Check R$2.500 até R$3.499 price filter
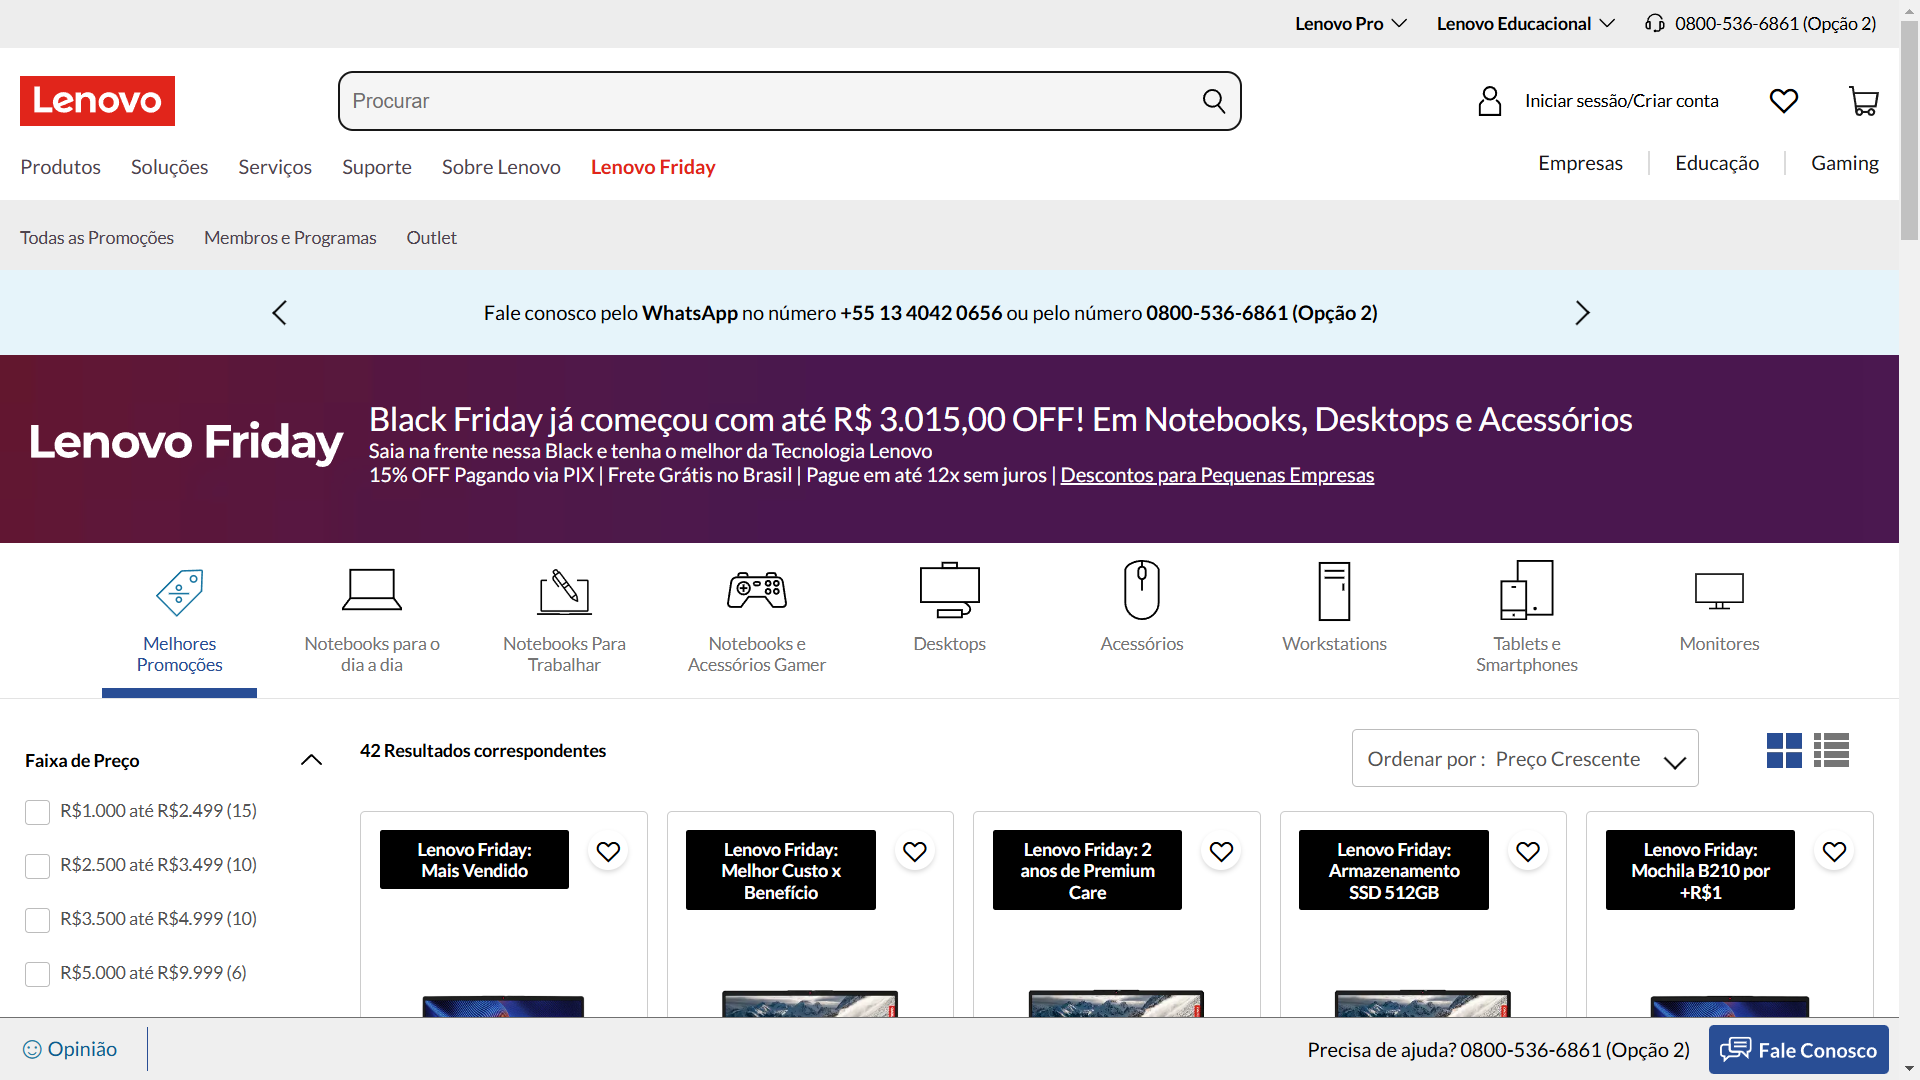The image size is (1920, 1080). [37, 866]
